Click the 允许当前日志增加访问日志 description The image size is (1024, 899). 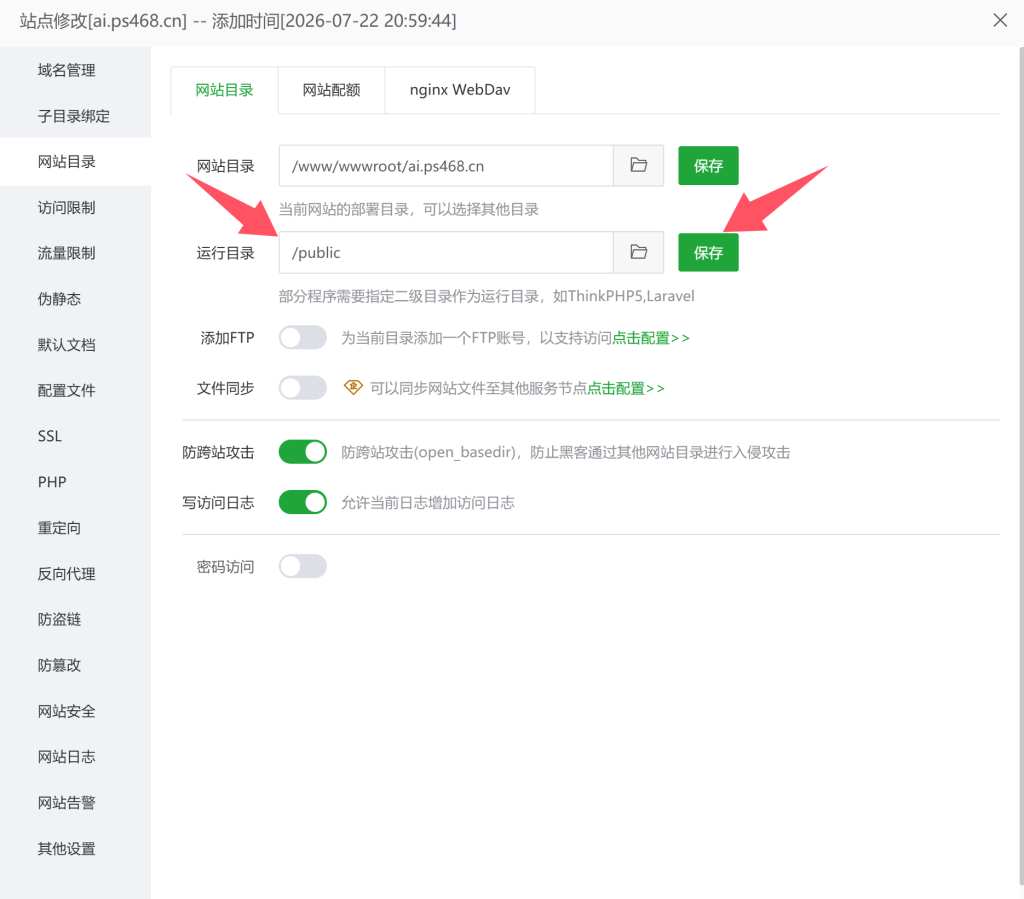click(x=428, y=503)
